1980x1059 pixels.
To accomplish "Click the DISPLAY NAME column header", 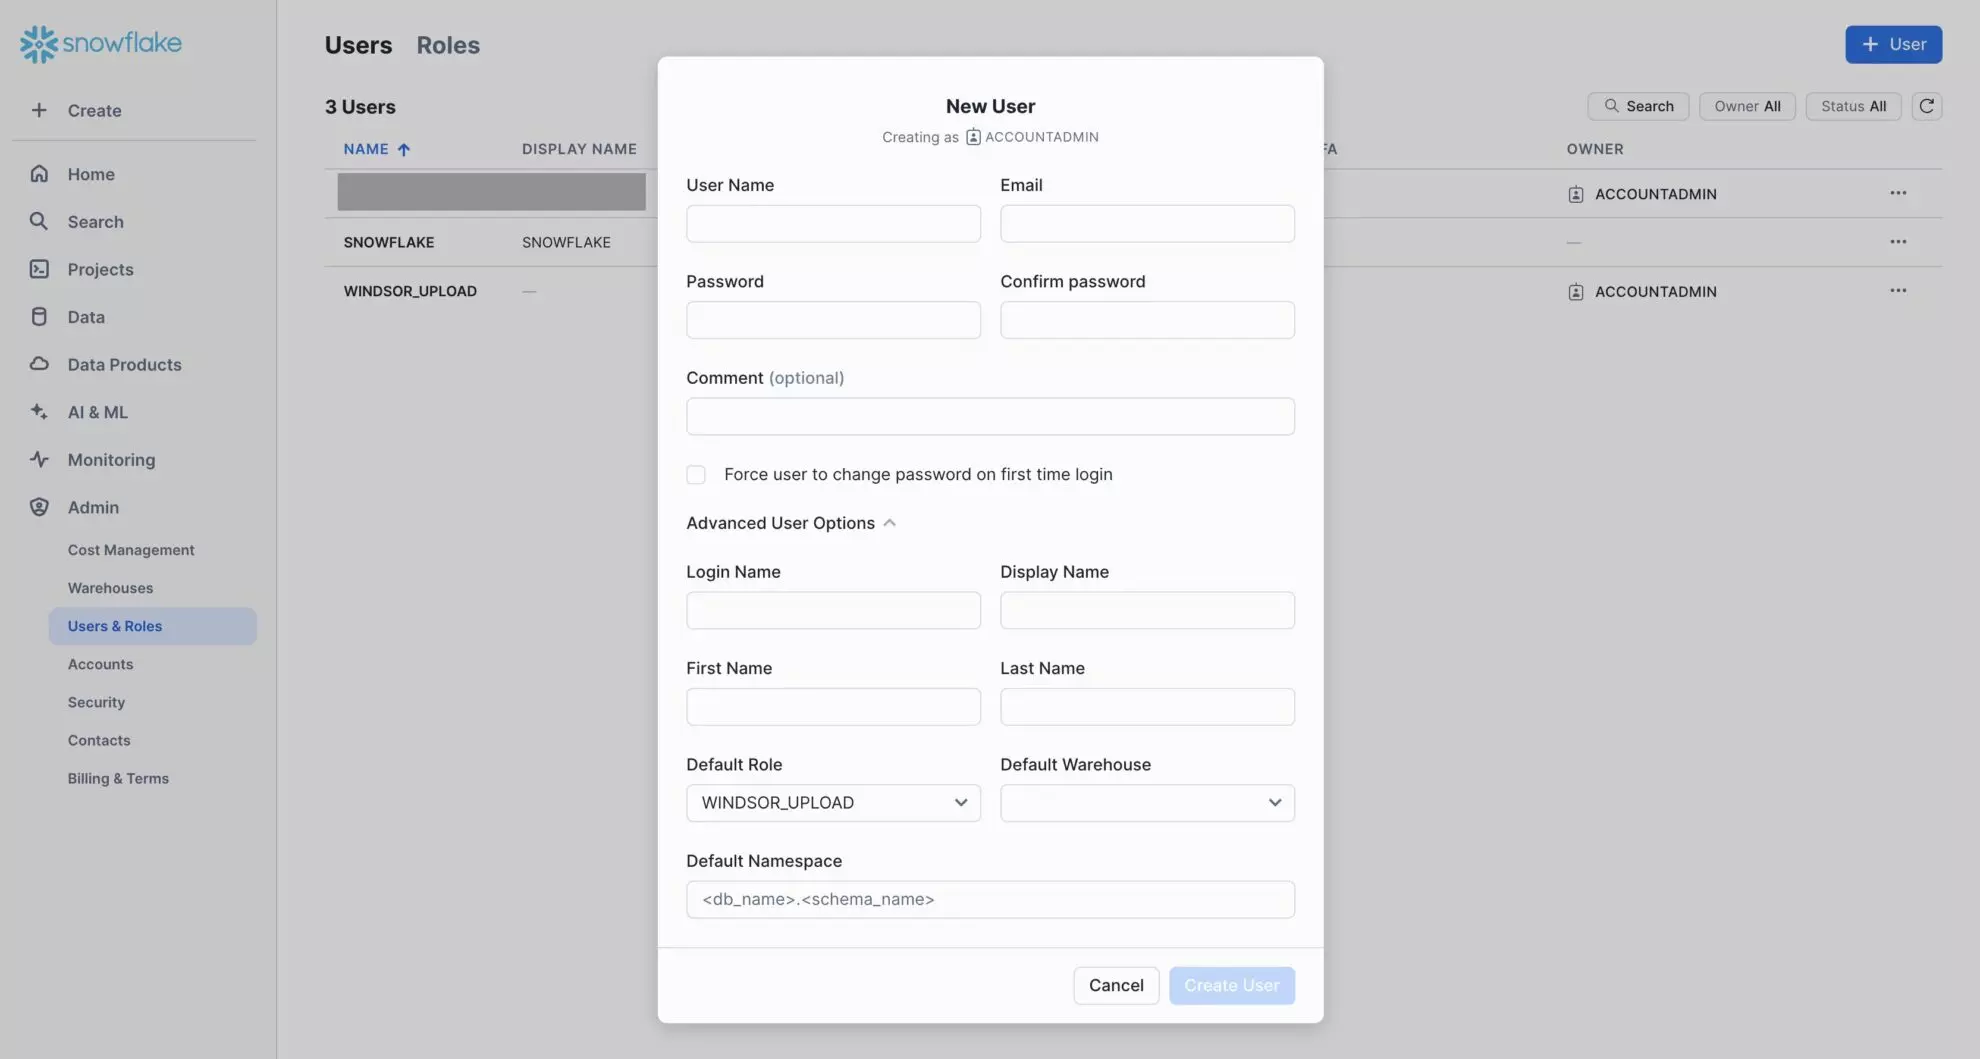I will coord(579,149).
